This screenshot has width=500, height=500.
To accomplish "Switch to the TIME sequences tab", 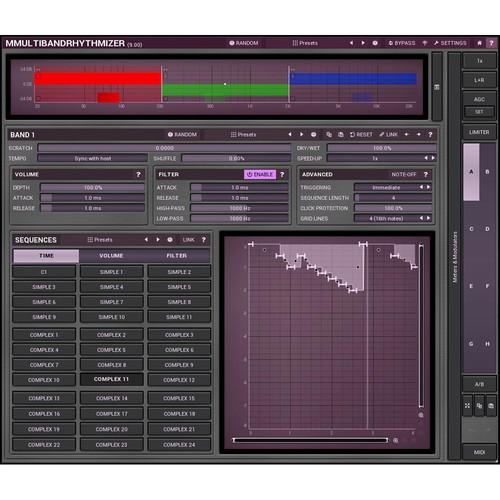I will point(46,256).
